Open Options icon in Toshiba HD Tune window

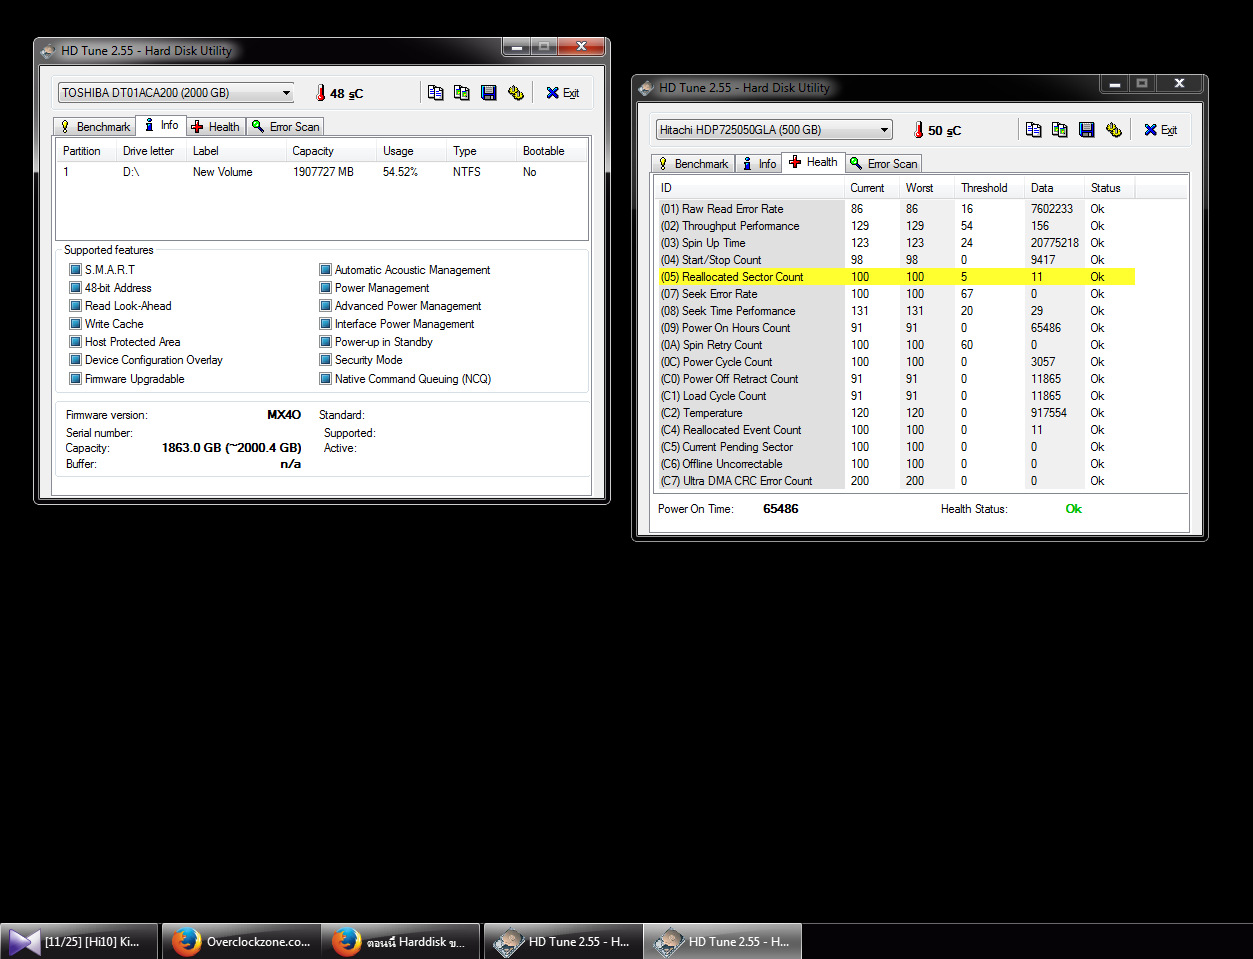tap(515, 92)
